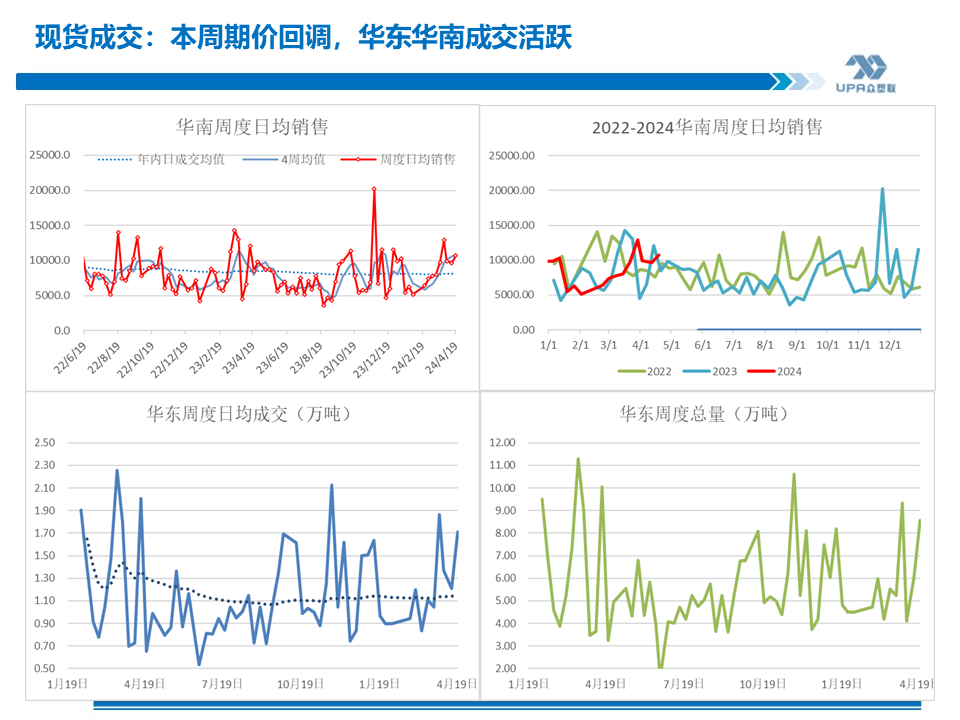Click the 5000.00 axis label
Screen dimensions: 960x720
pos(514,295)
